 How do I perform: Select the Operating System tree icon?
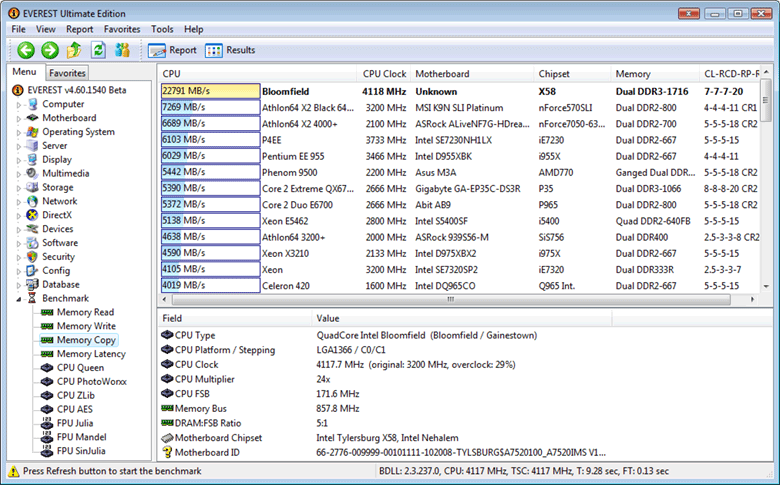pyautogui.click(x=32, y=132)
